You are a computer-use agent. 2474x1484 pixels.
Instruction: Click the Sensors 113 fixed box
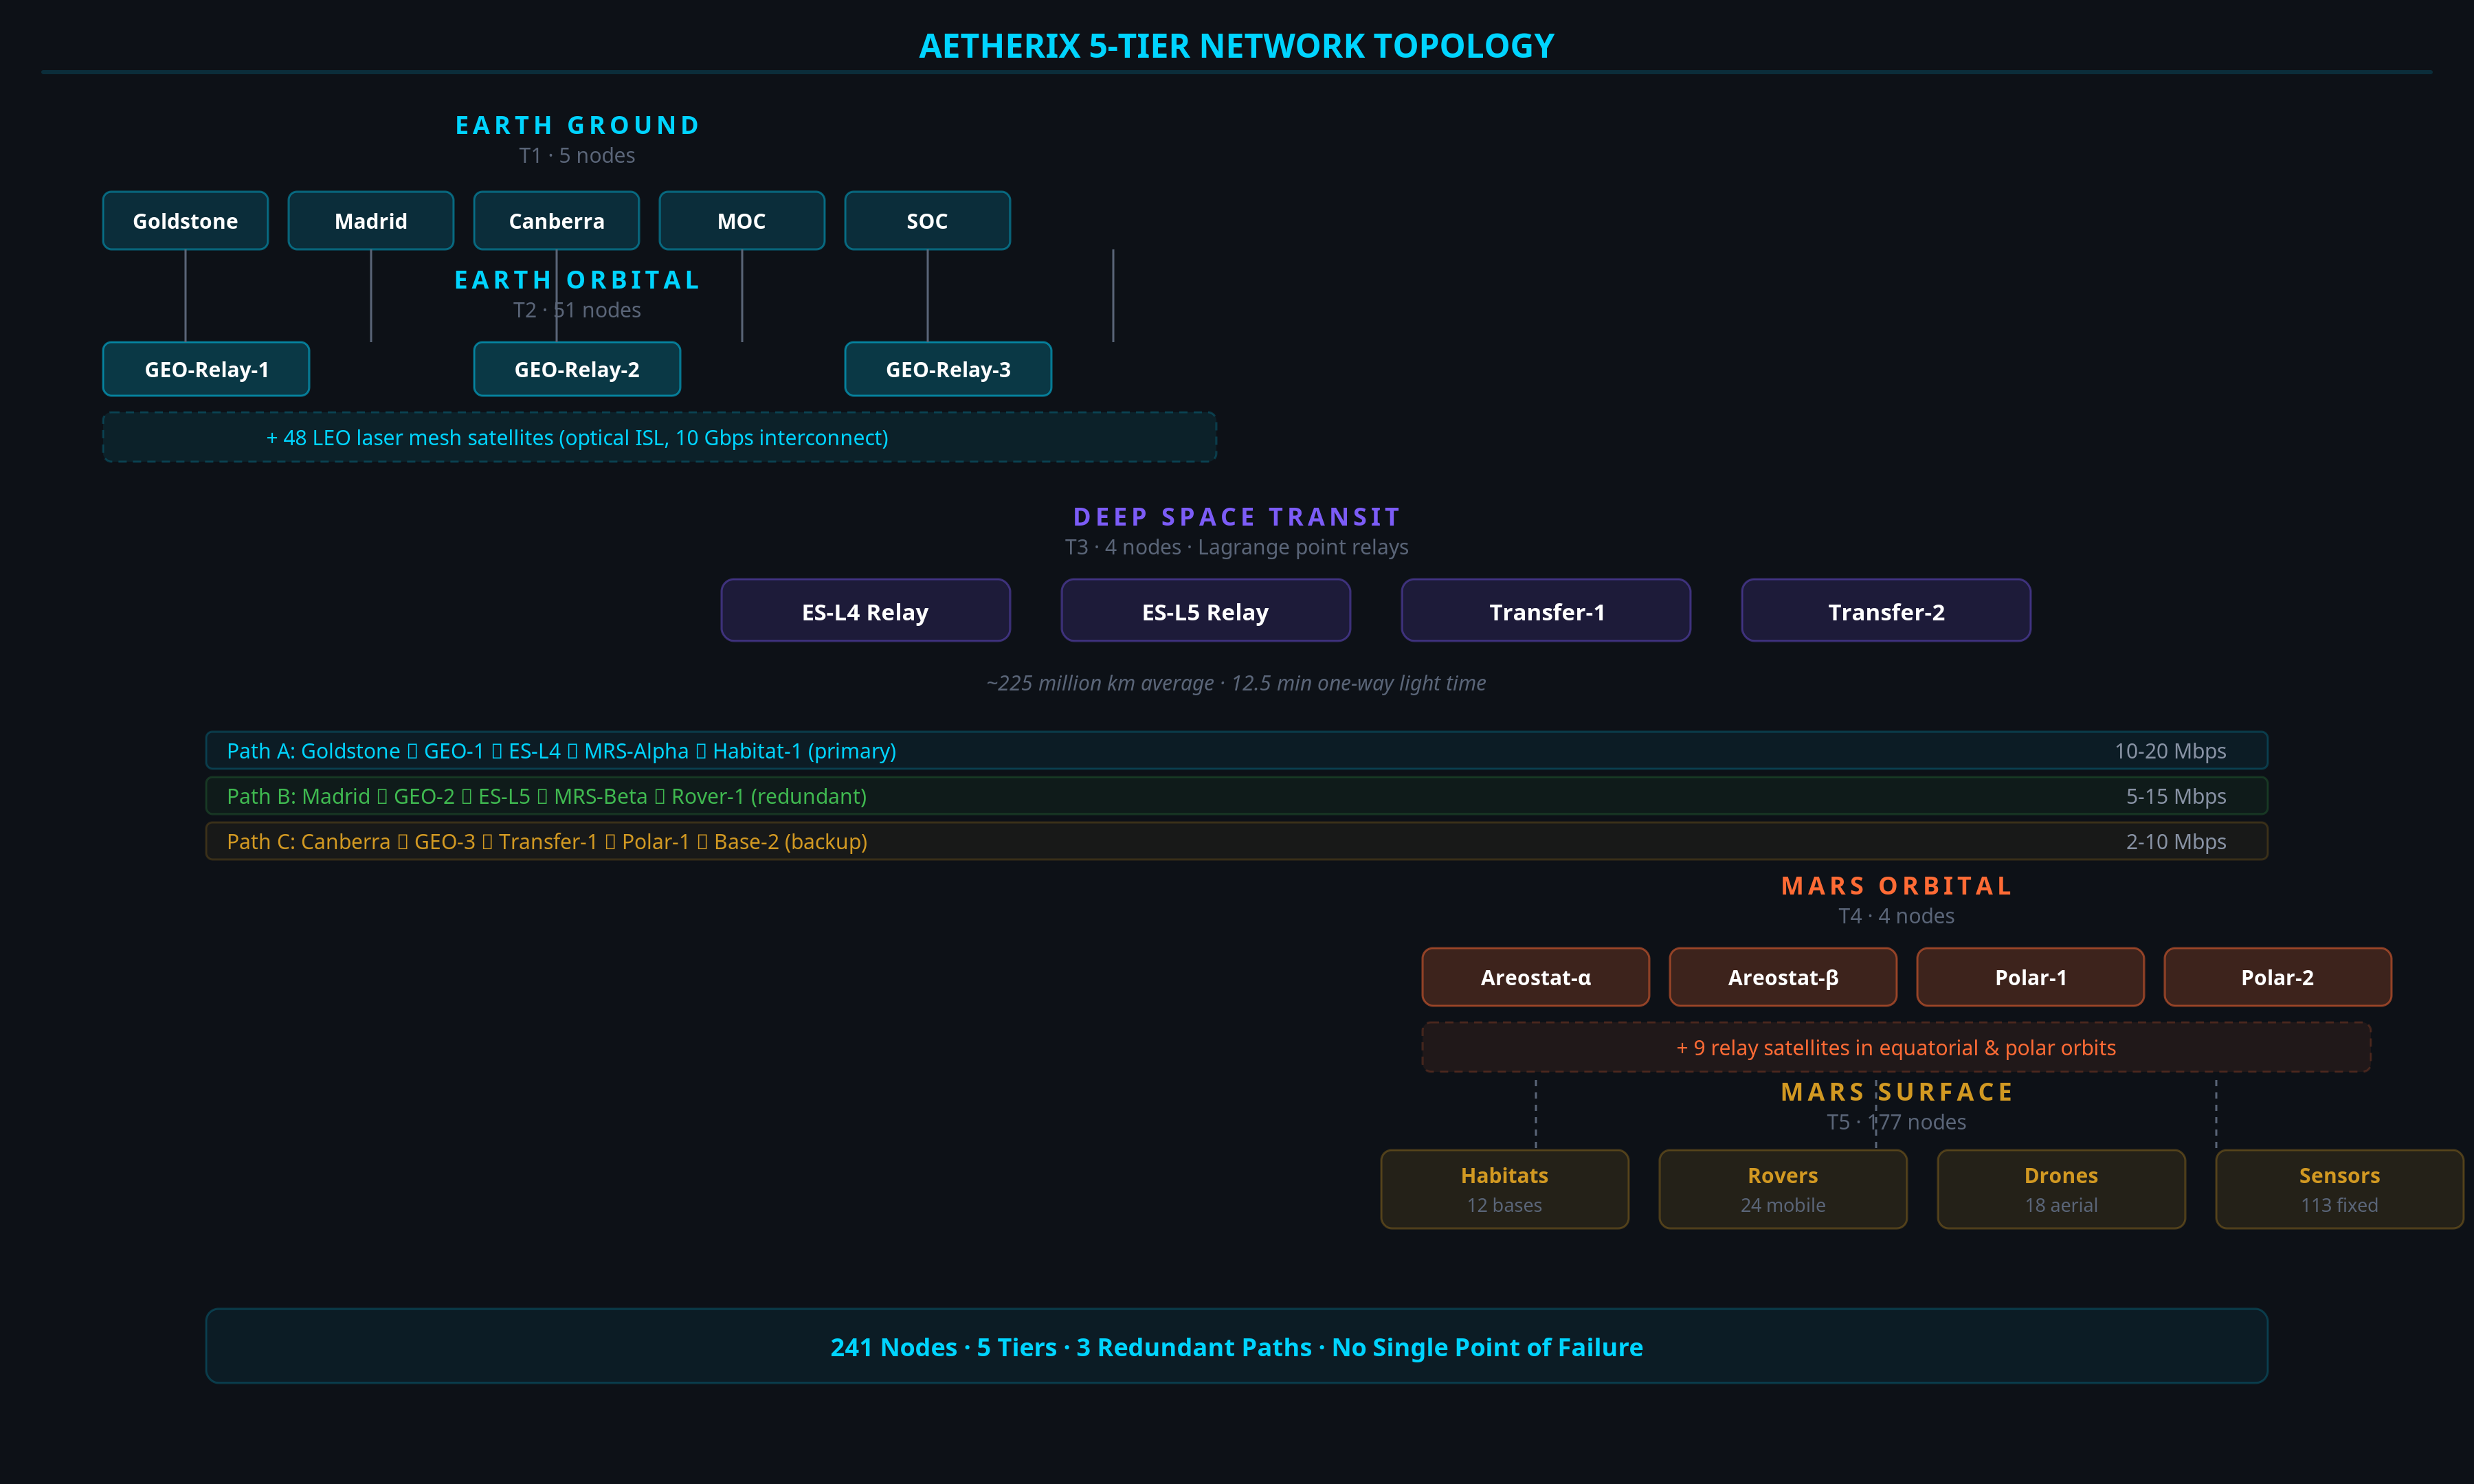[x=2339, y=1189]
